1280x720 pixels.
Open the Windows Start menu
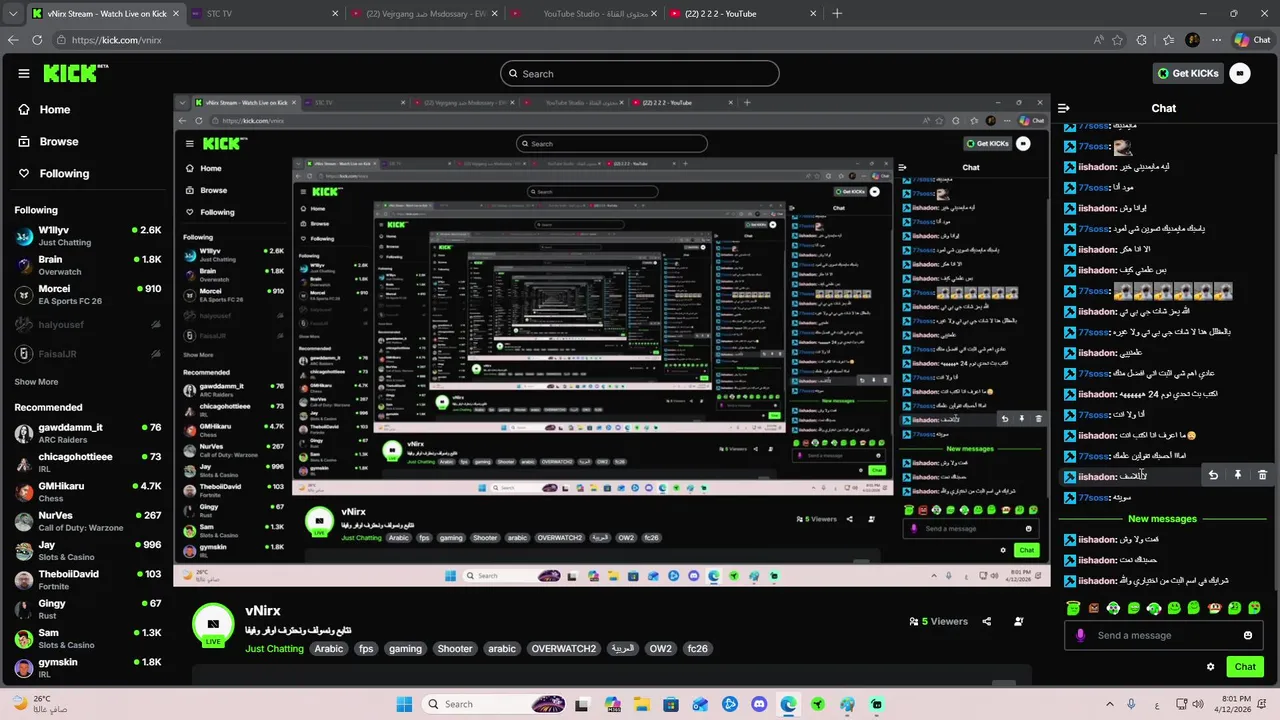[404, 704]
